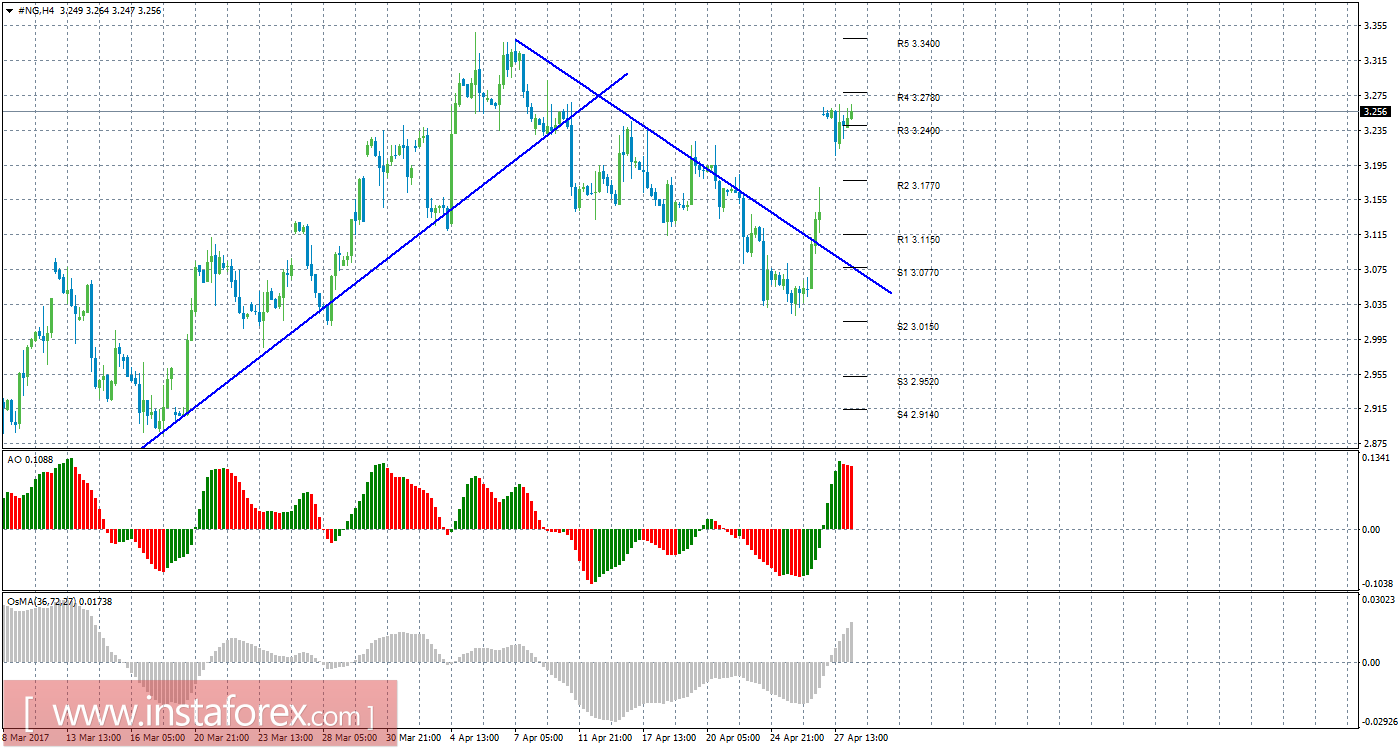Select the R3 3.2400 pivot label

(918, 131)
